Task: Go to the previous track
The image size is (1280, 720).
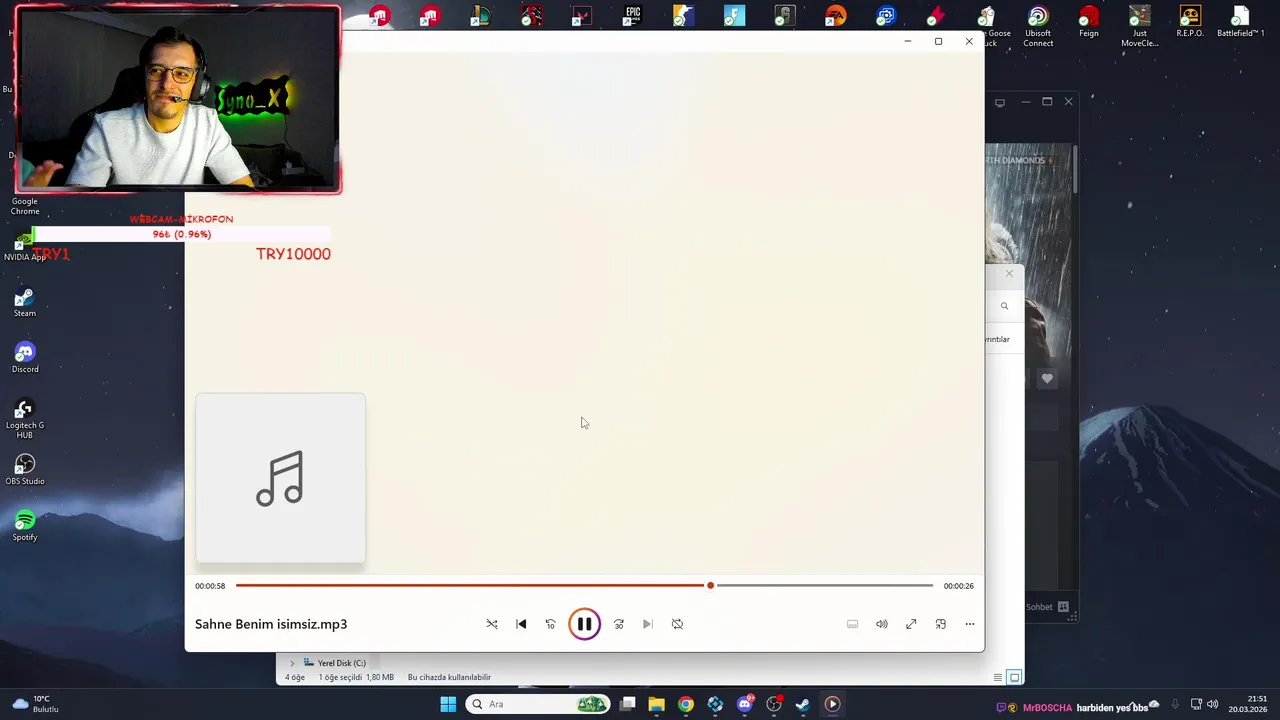Action: 521,624
